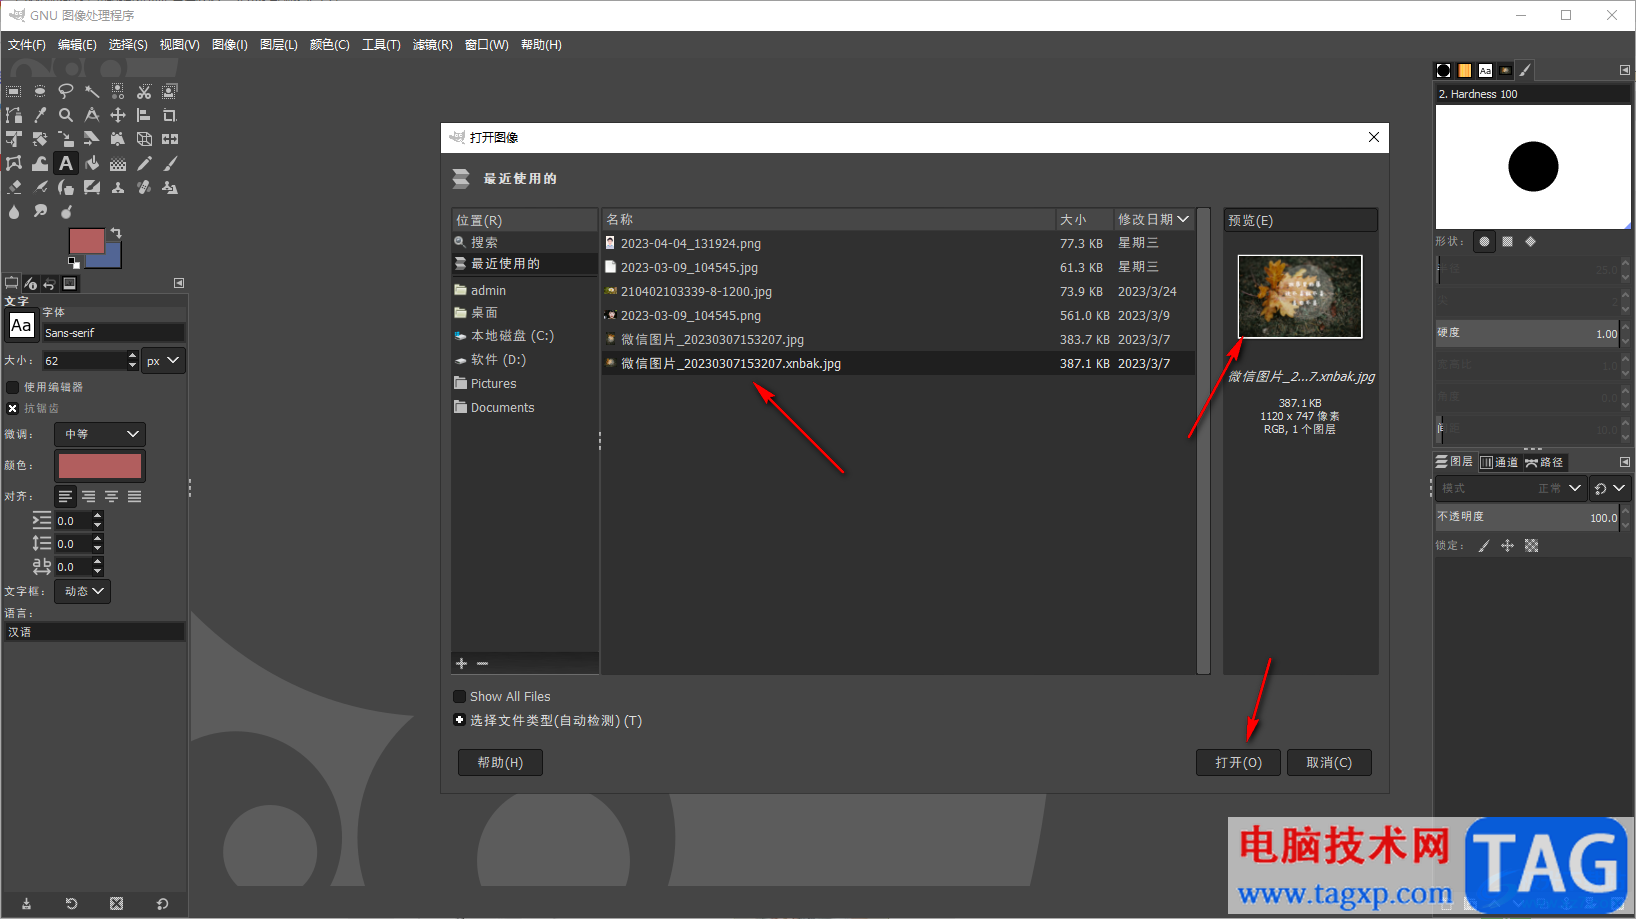
Task: Click the foreground color swatch
Action: pos(86,241)
